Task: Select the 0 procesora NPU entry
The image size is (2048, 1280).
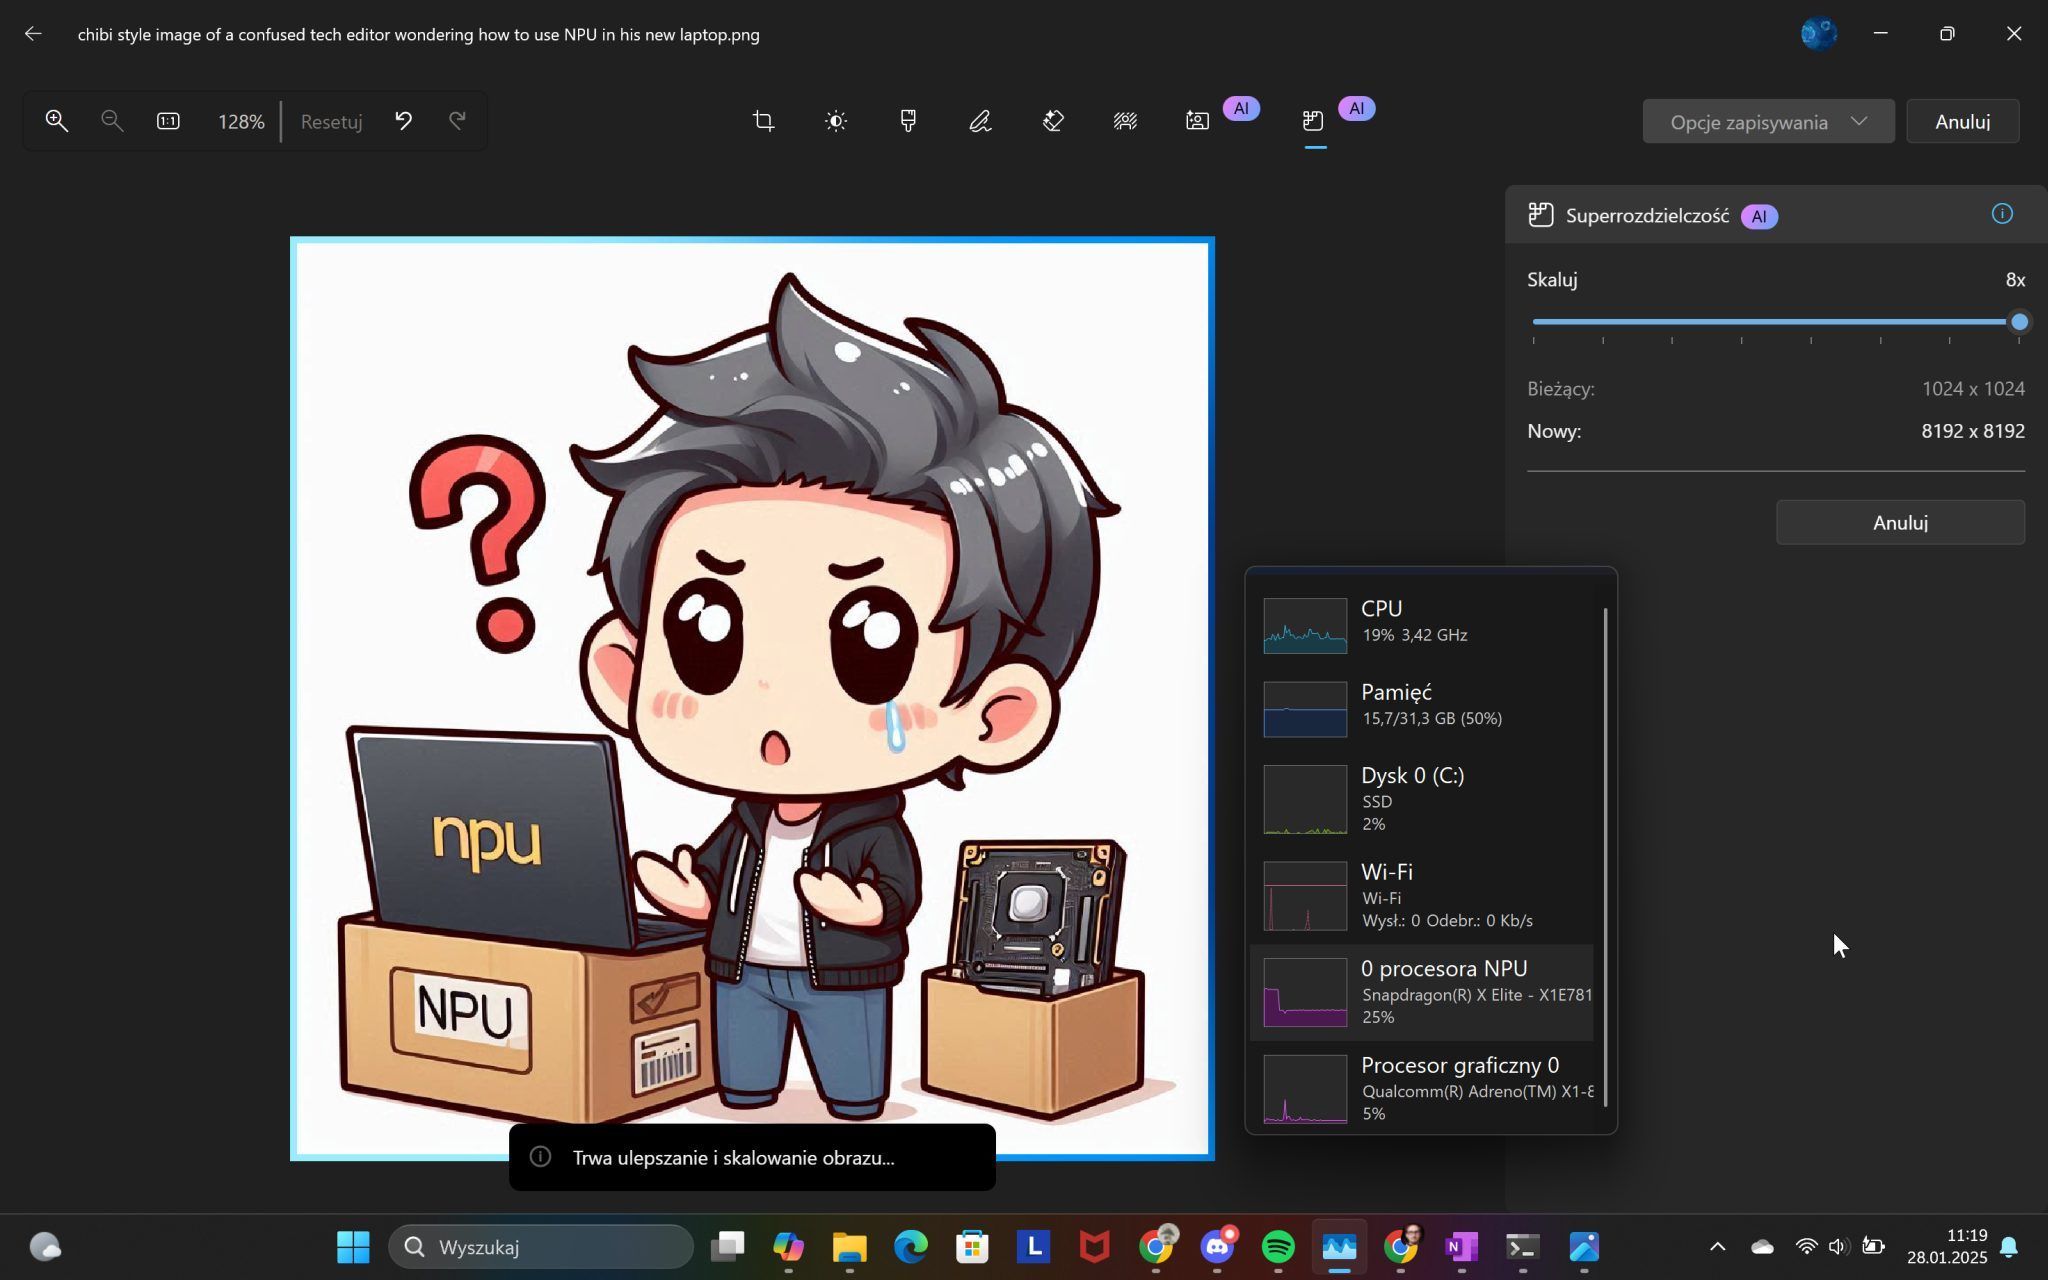Action: pyautogui.click(x=1421, y=992)
